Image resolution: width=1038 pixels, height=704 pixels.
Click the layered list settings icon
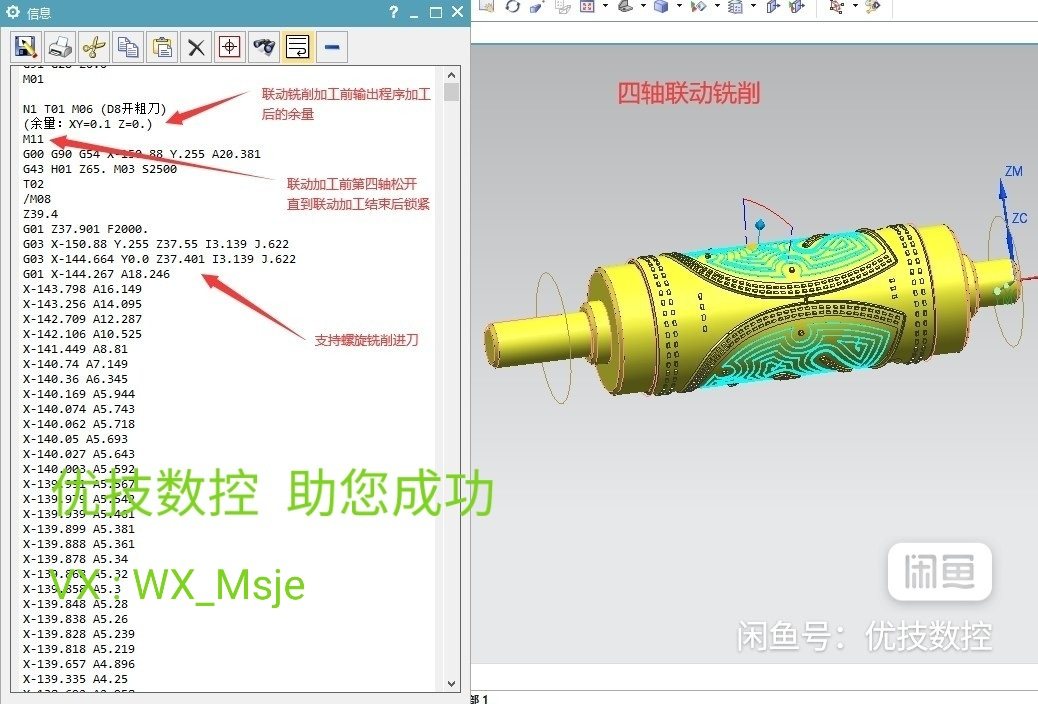pyautogui.click(x=735, y=6)
